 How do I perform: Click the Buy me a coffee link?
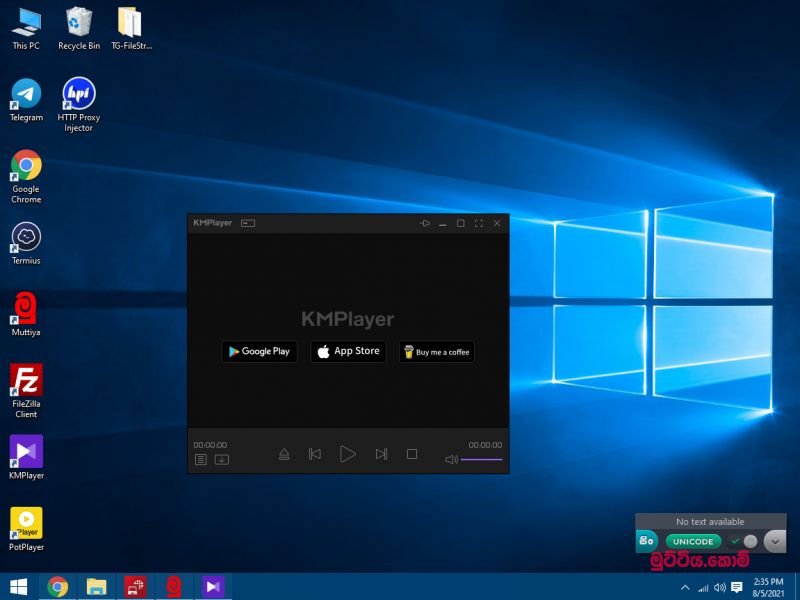[436, 351]
